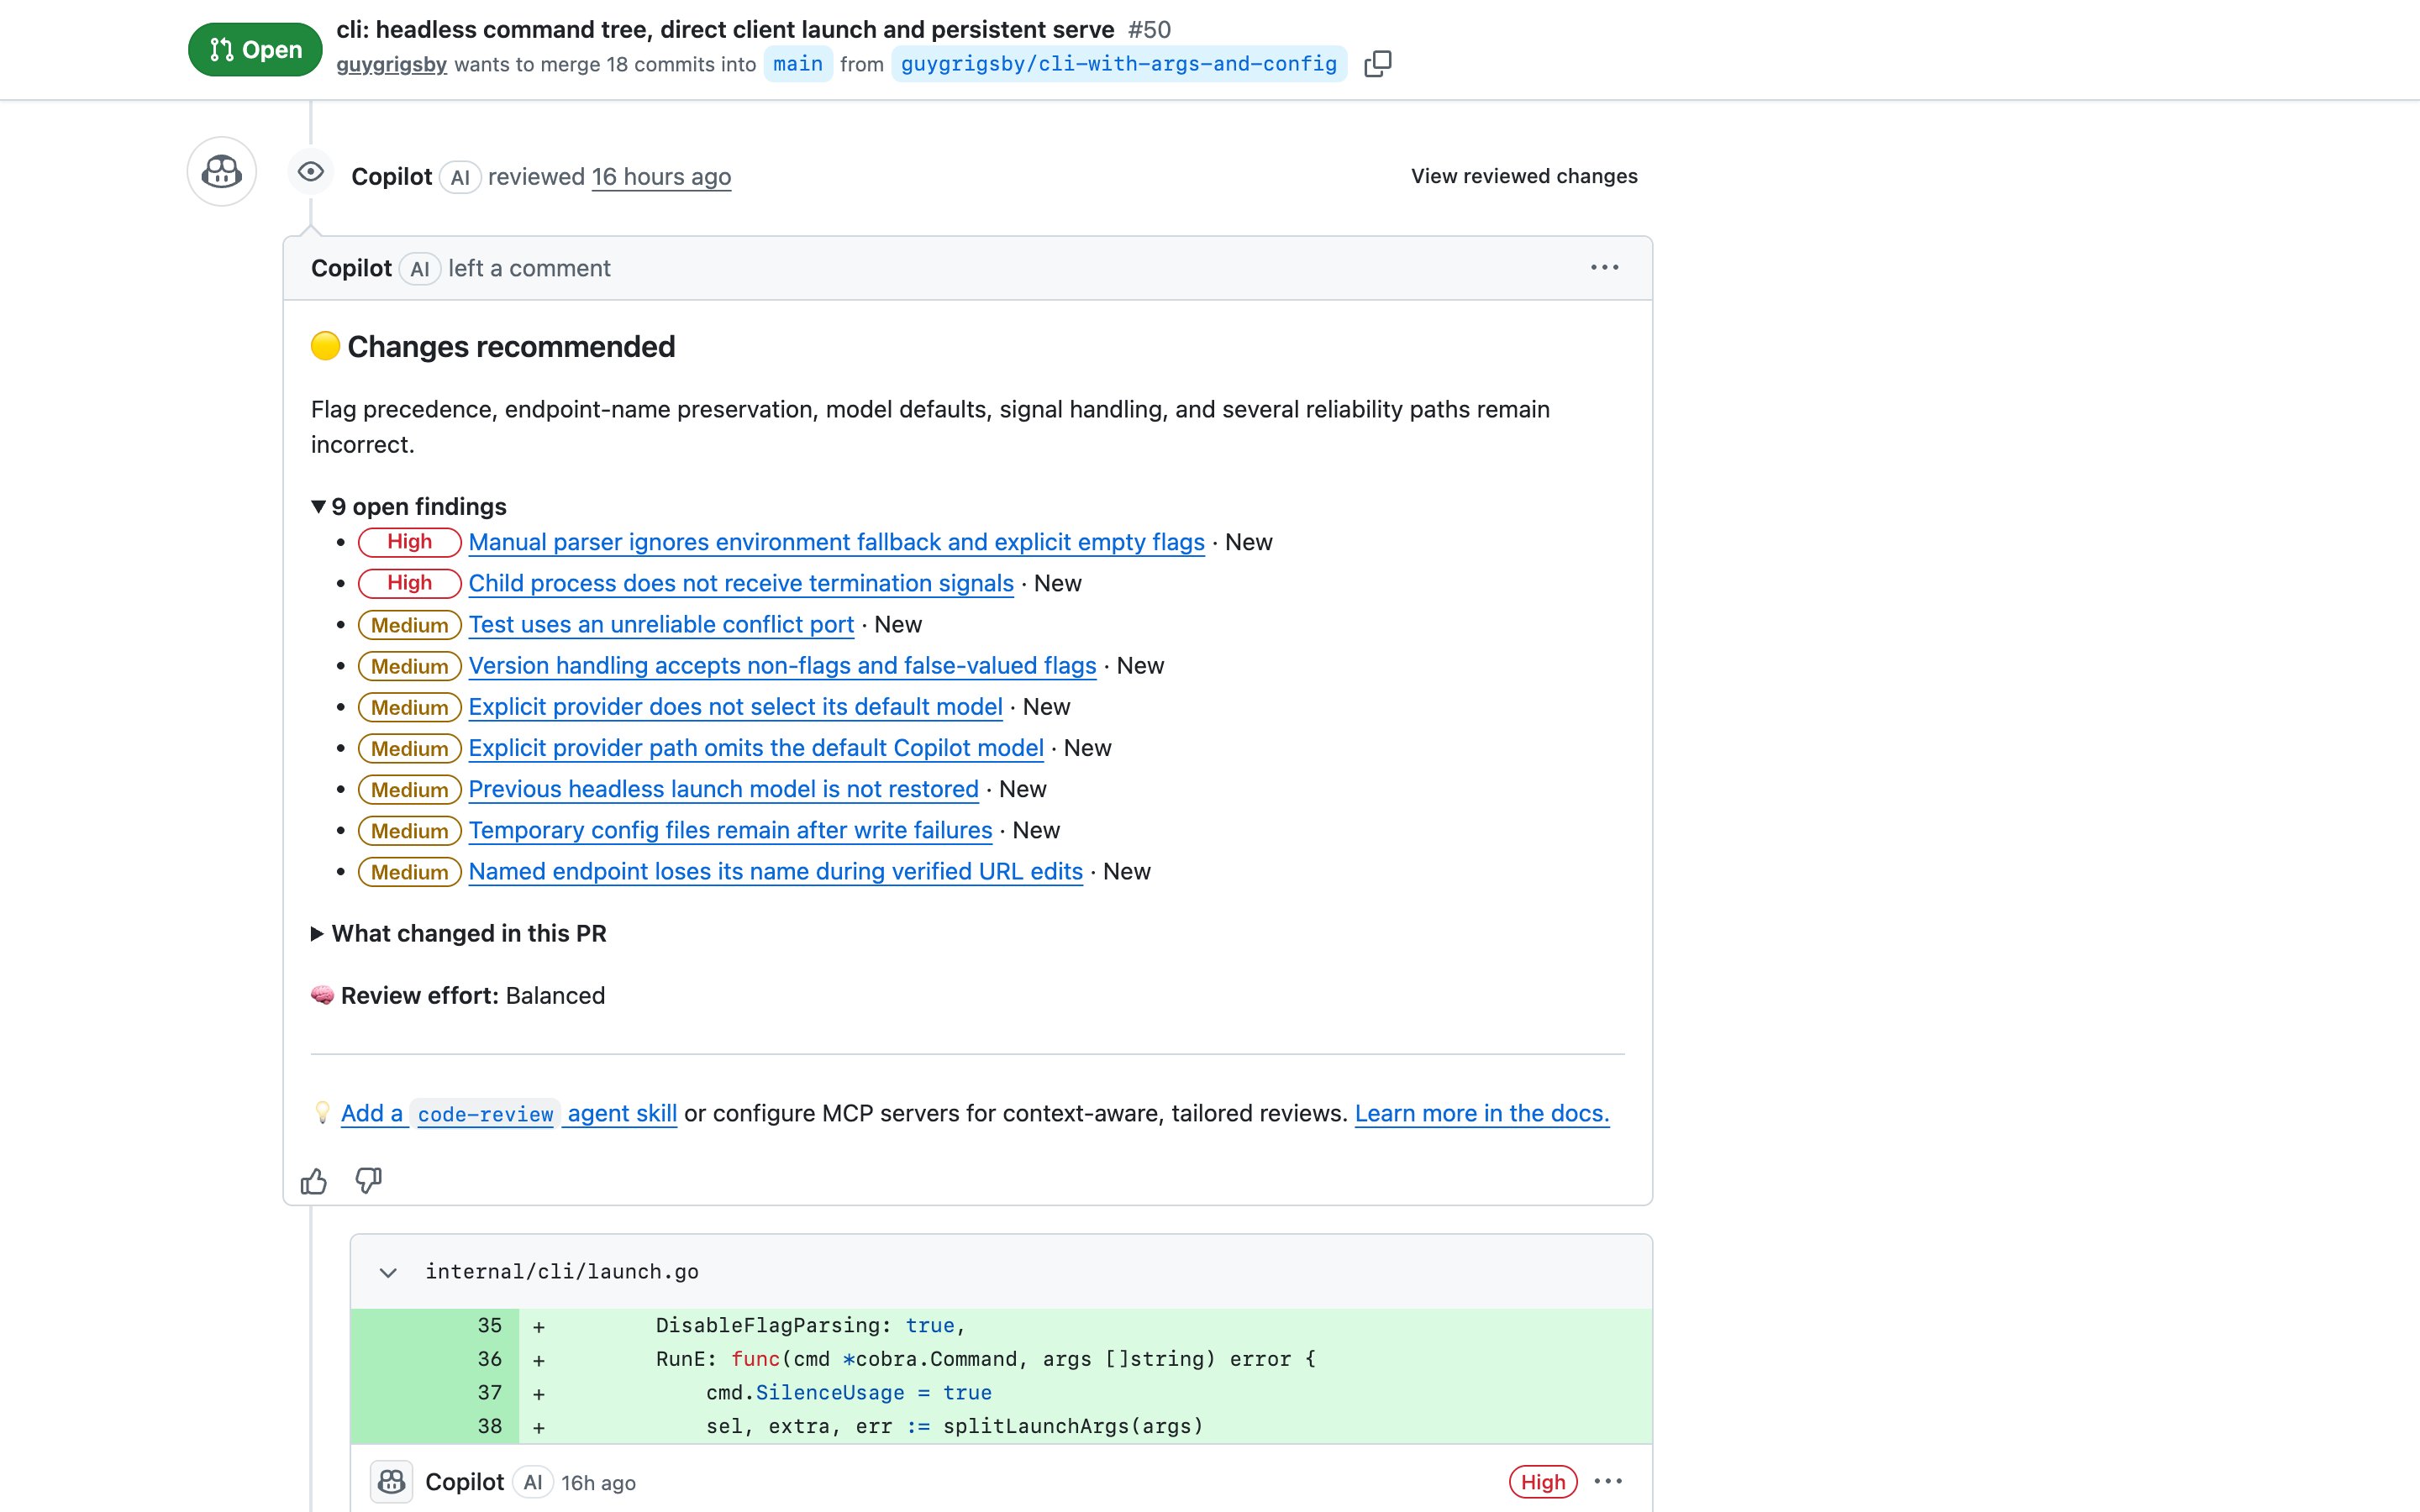Click the AI label next to Copilot reviewed
The width and height of the screenshot is (2420, 1512).
click(x=460, y=178)
